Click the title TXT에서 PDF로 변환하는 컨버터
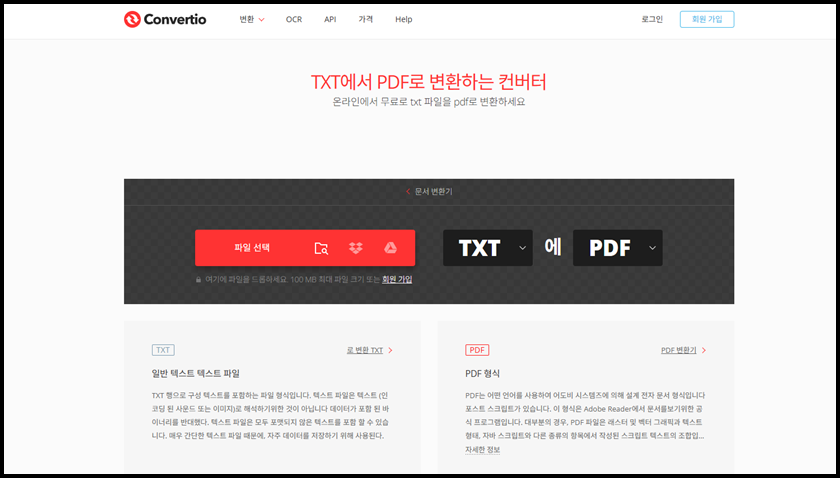This screenshot has height=478, width=840. tap(429, 82)
